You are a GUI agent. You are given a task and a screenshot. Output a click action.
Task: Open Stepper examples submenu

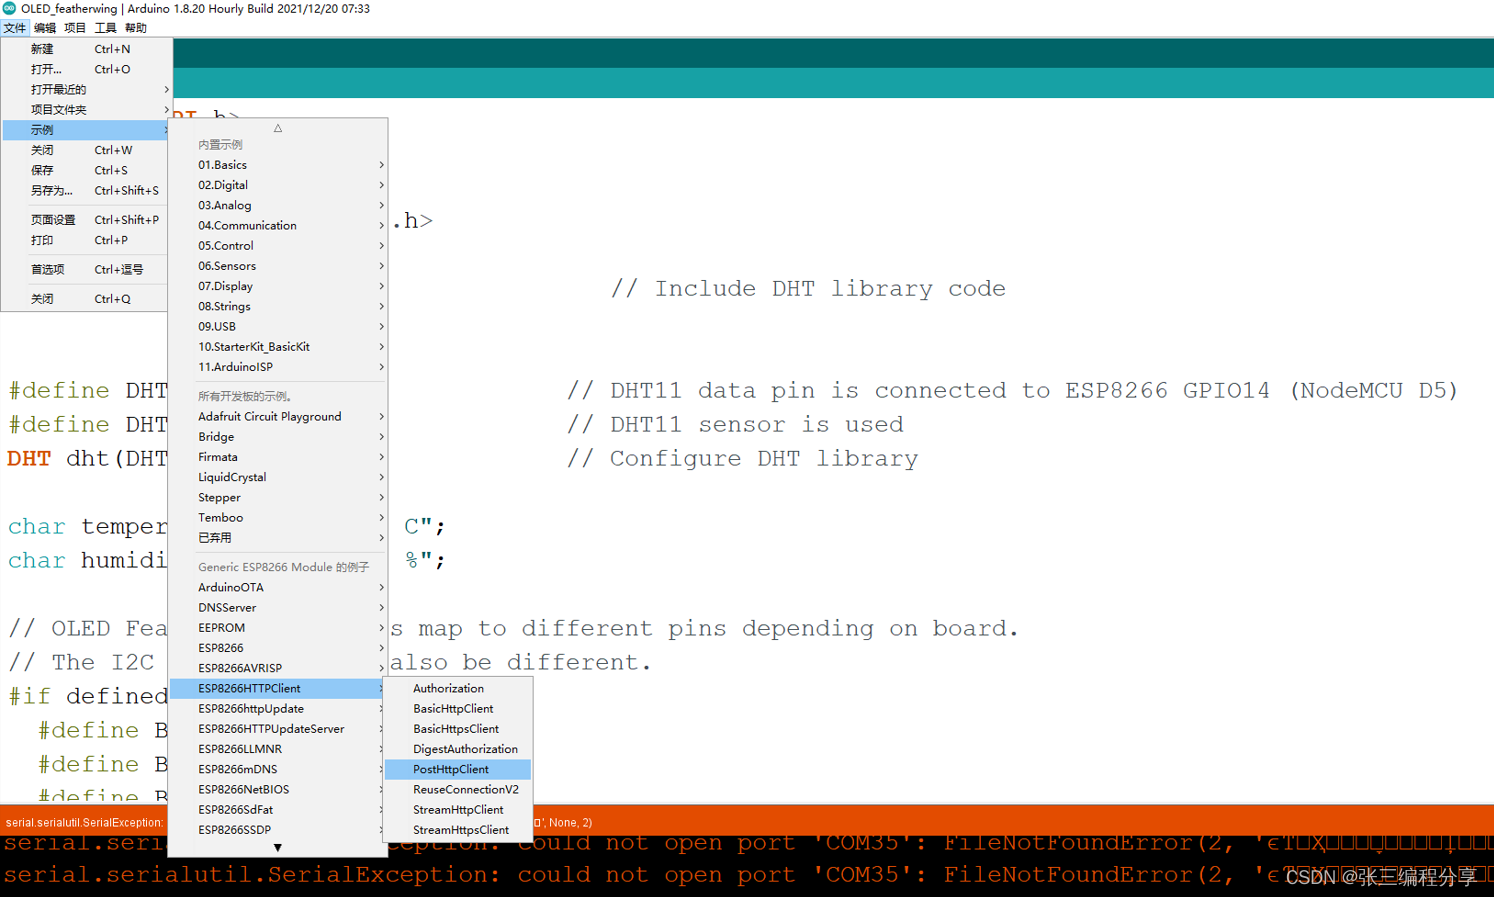click(x=278, y=497)
